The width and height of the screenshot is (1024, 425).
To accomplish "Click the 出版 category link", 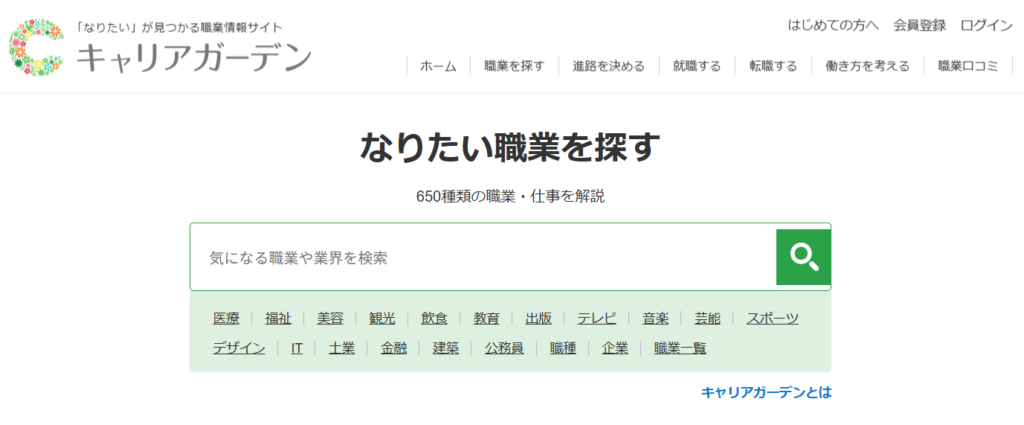I will point(539,319).
